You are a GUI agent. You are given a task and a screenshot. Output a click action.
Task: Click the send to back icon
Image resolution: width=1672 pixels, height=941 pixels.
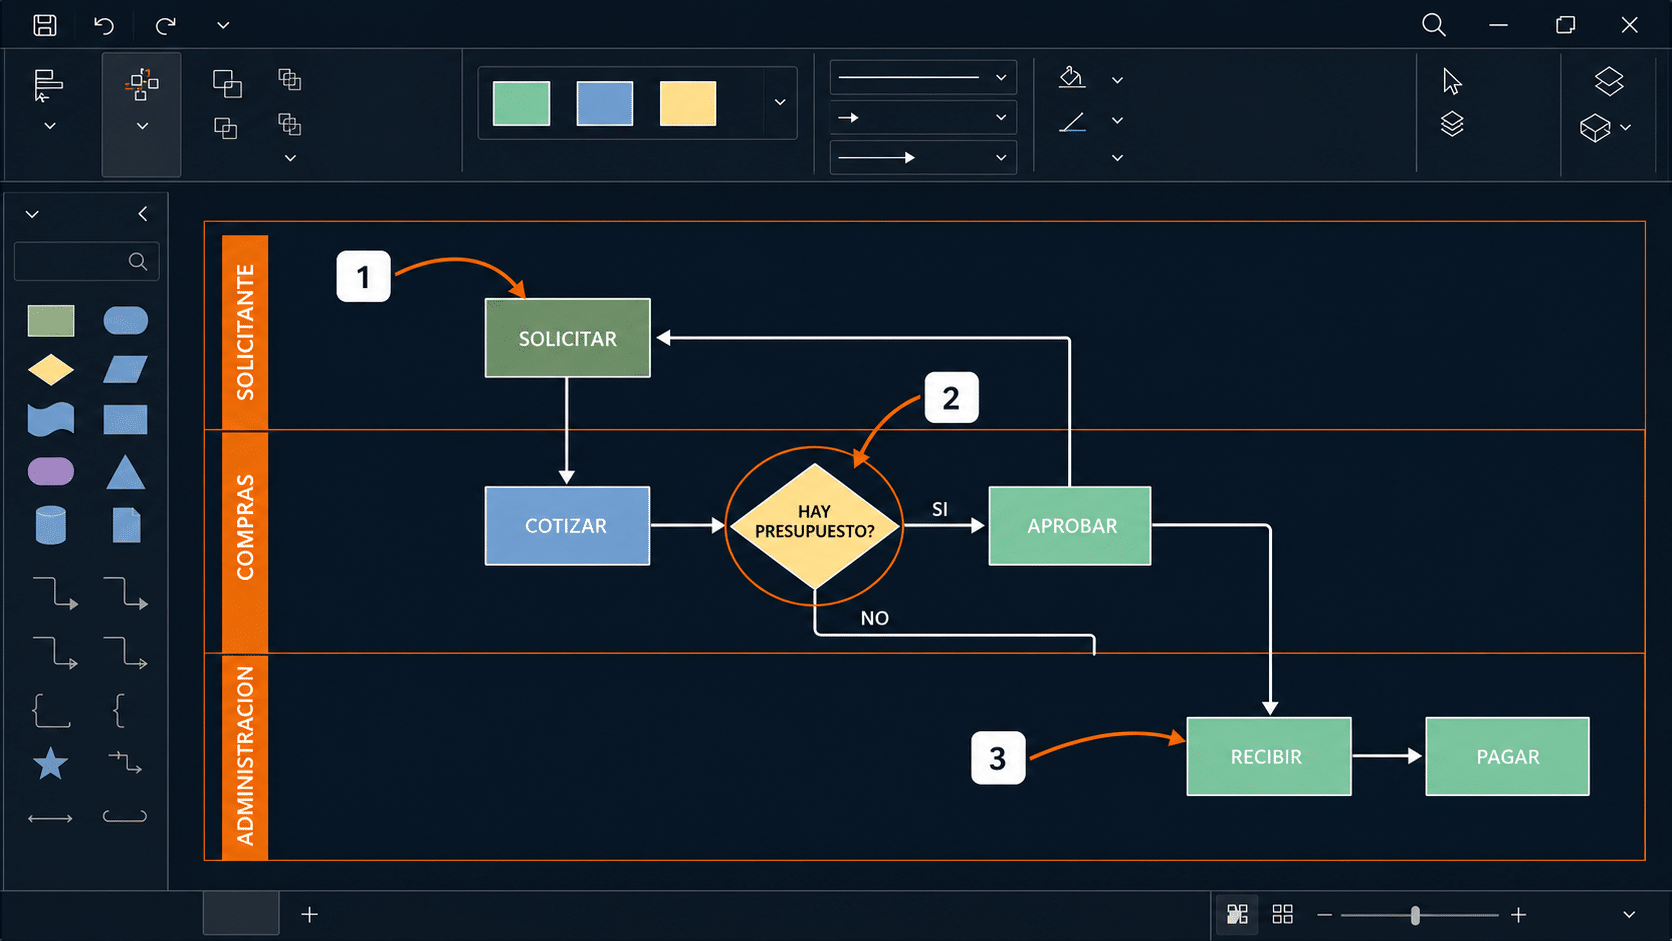point(225,127)
